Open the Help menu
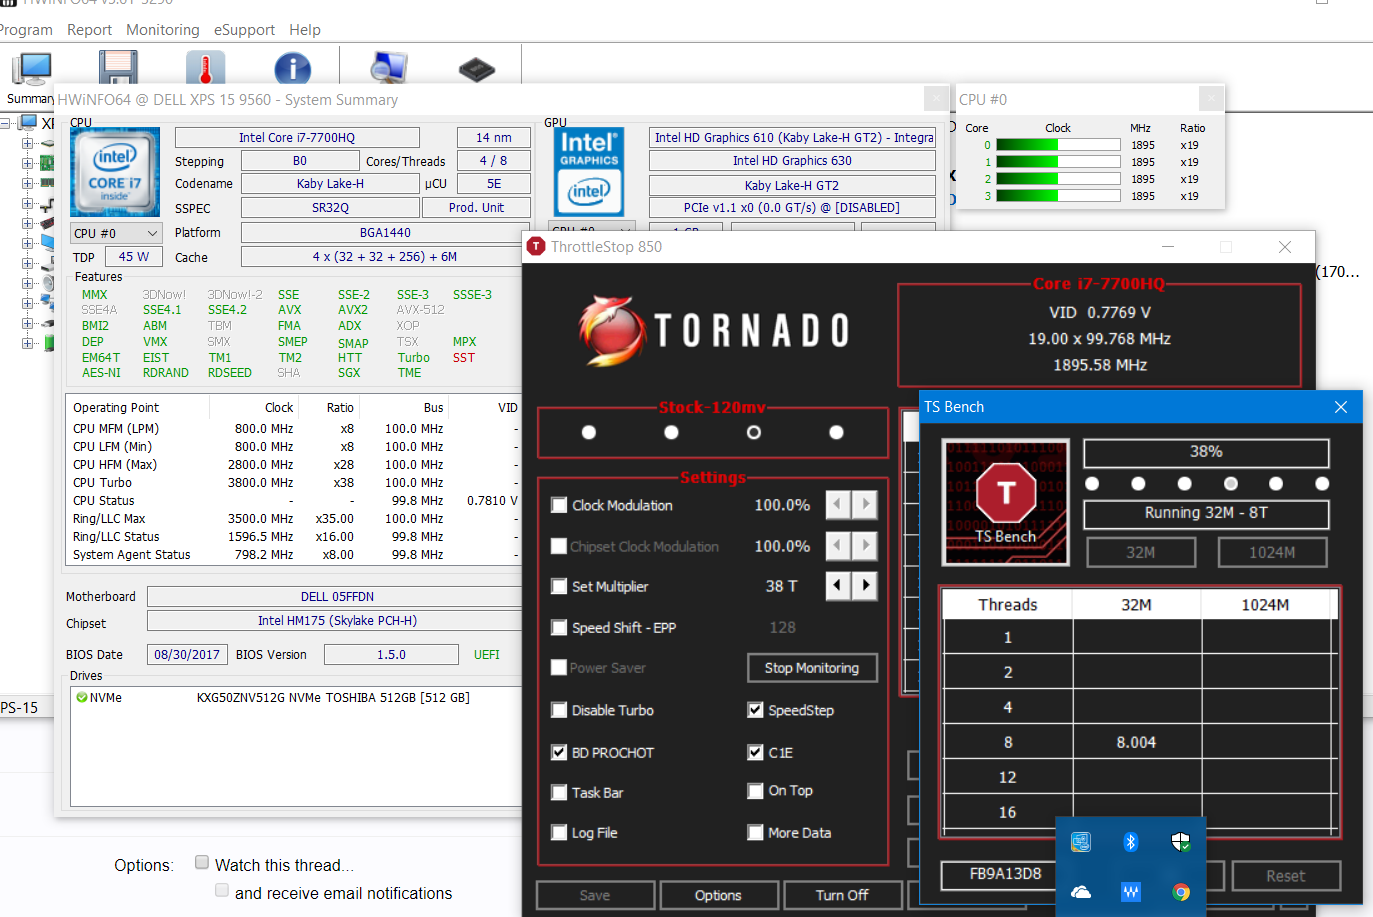Image resolution: width=1373 pixels, height=917 pixels. 305,30
